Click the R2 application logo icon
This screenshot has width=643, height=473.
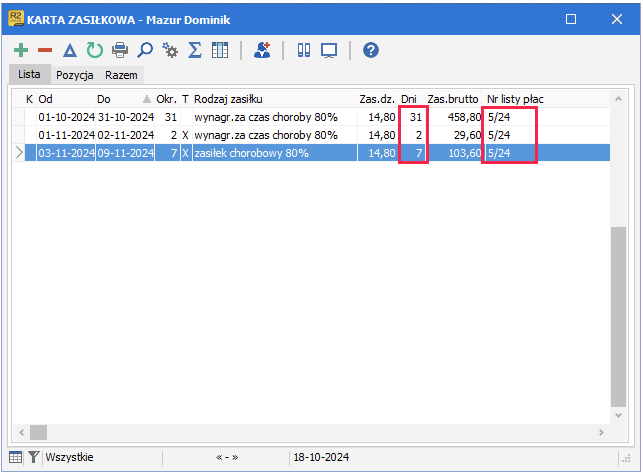[16, 19]
